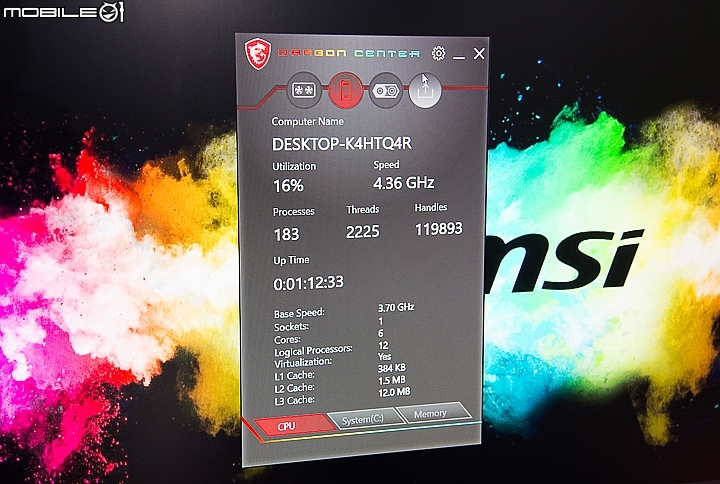This screenshot has width=720, height=484.
Task: Open Dragon Center settings gear
Action: 439,53
